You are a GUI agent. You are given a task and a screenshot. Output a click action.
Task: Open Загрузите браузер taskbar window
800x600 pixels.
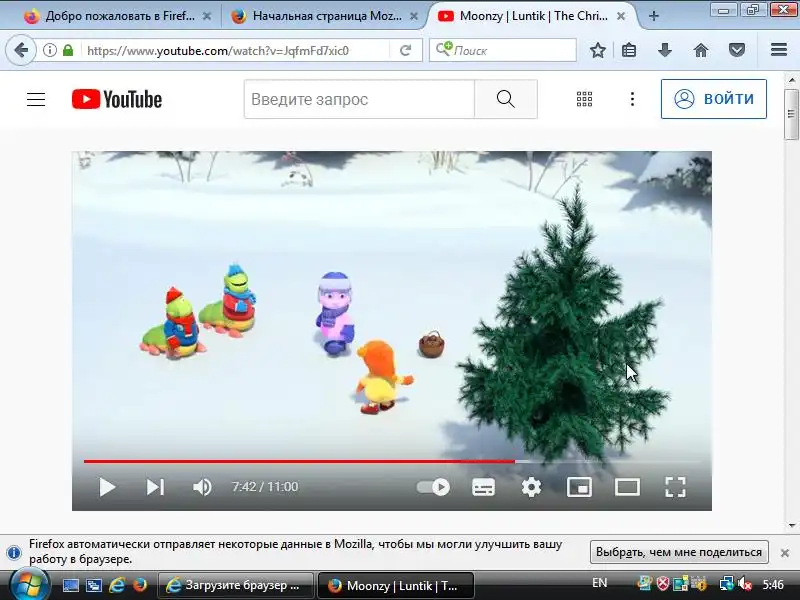coord(236,585)
